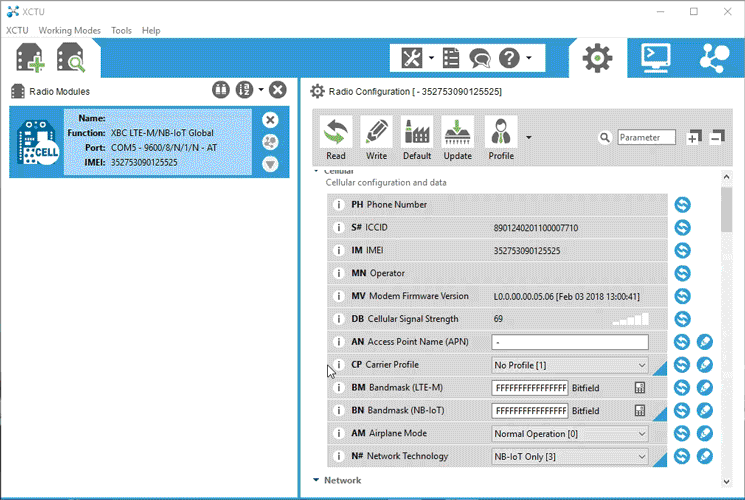
Task: Open BM Bandmask bitfield calculator
Action: pyautogui.click(x=640, y=388)
